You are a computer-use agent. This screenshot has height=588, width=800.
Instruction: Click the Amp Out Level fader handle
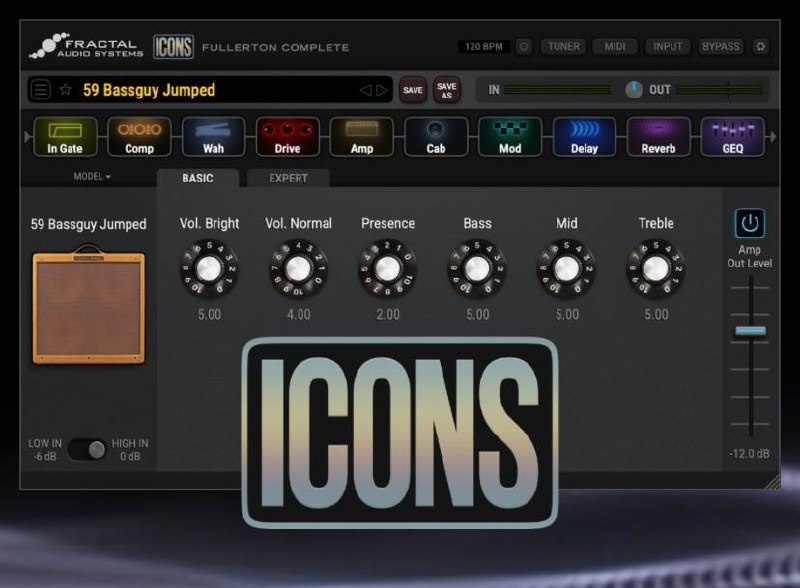pos(751,331)
